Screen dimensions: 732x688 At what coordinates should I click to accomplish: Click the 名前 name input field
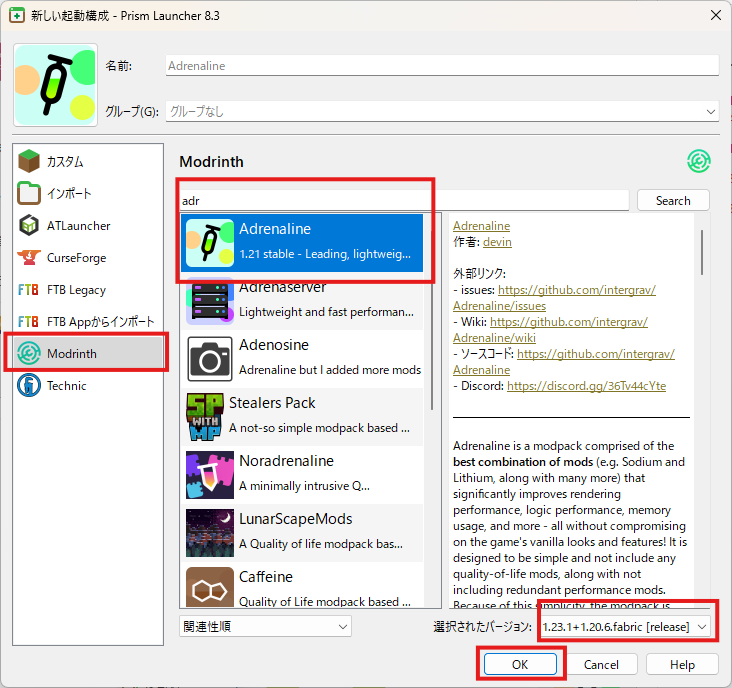click(x=442, y=65)
